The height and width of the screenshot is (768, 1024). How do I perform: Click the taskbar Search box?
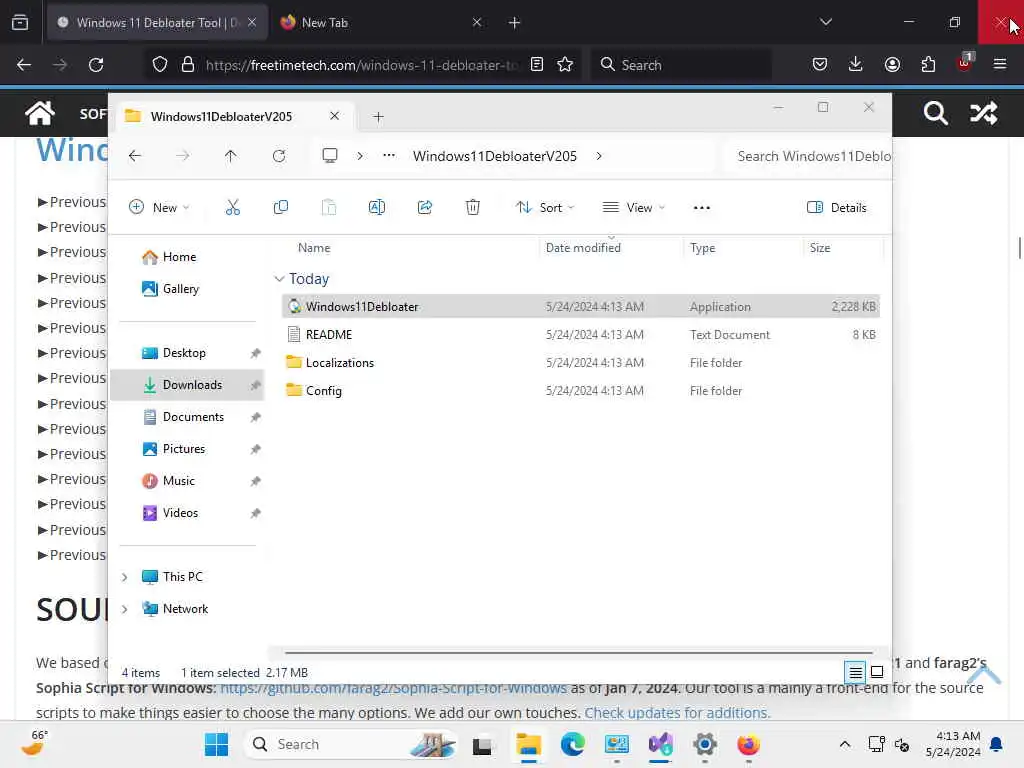351,744
